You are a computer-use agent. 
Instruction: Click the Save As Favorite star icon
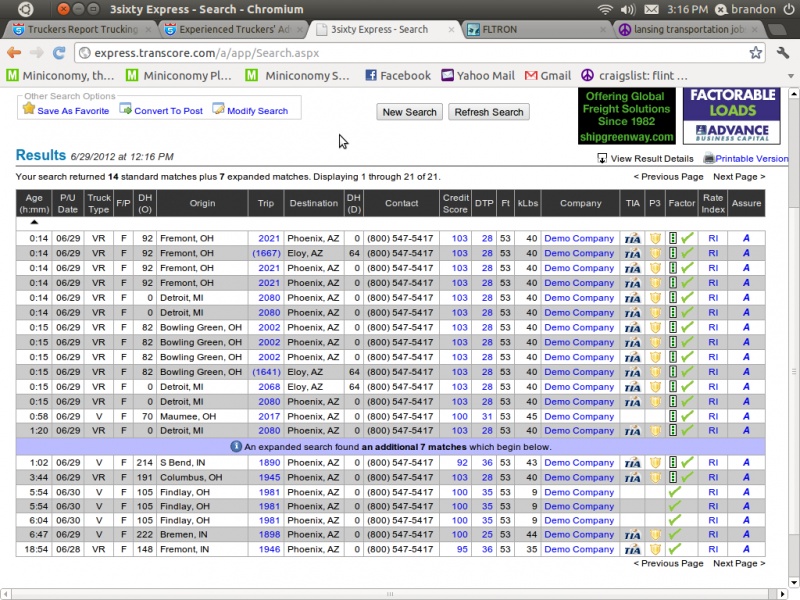point(29,110)
